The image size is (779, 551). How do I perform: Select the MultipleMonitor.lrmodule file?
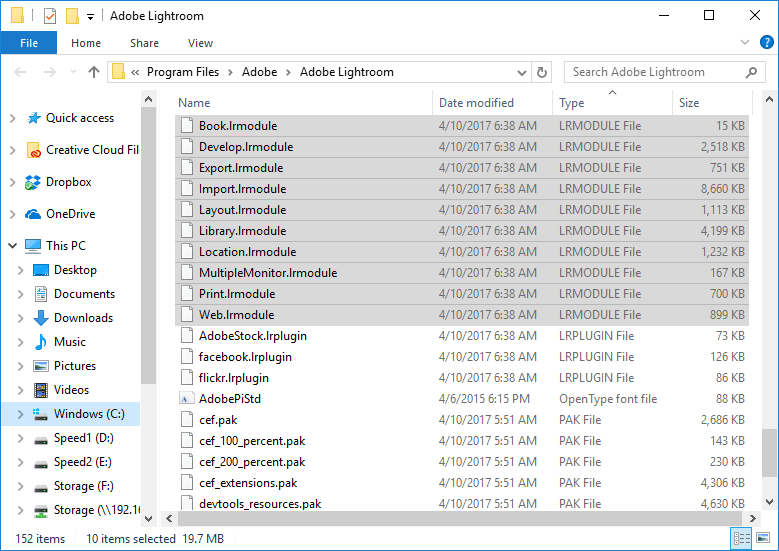click(462, 272)
